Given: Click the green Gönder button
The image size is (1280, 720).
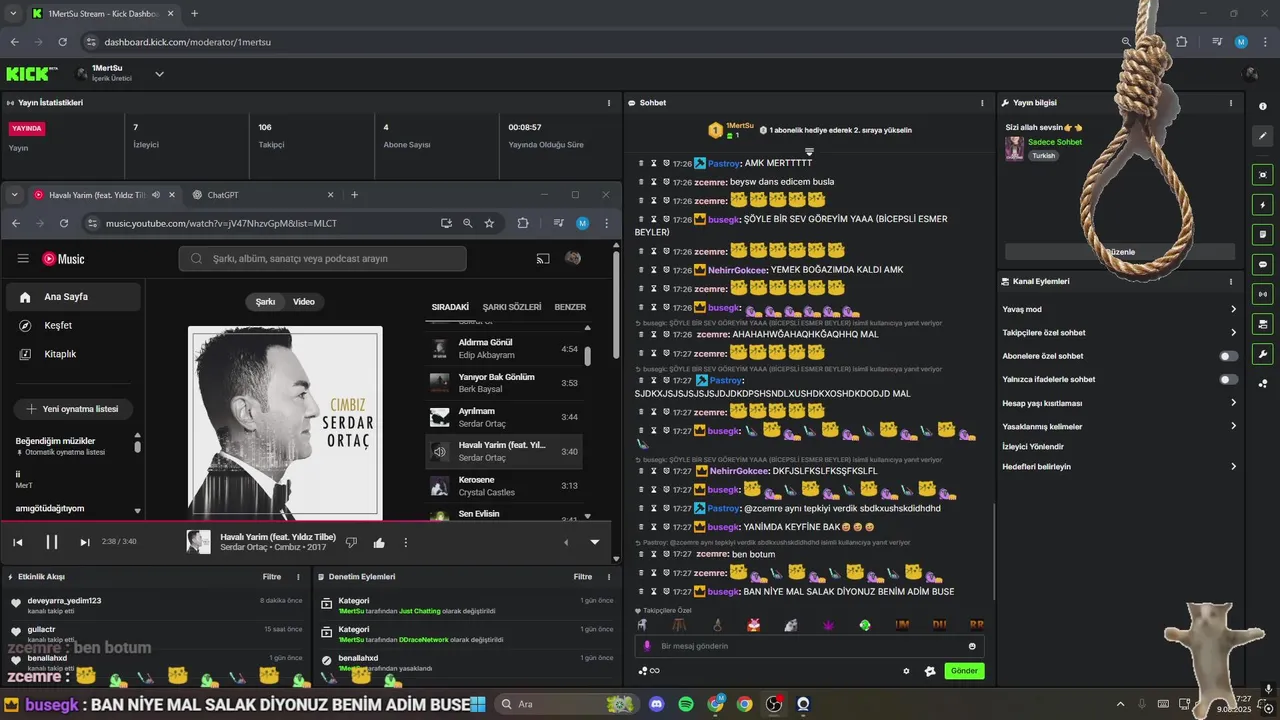Looking at the screenshot, I should tap(964, 671).
